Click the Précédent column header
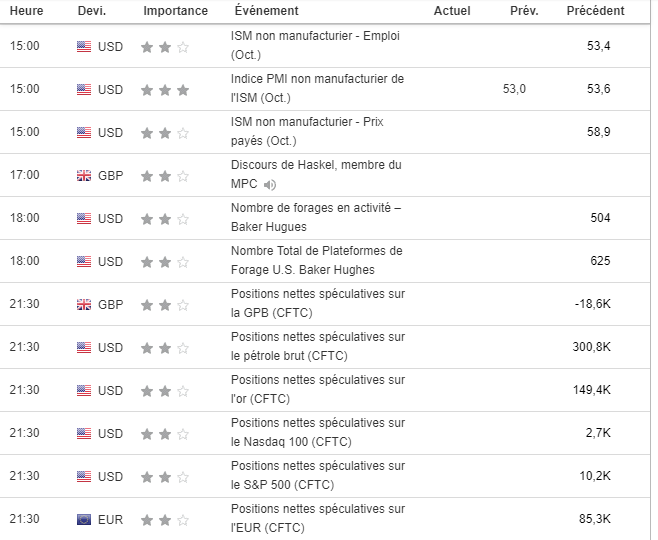This screenshot has height=540, width=658. pos(595,11)
